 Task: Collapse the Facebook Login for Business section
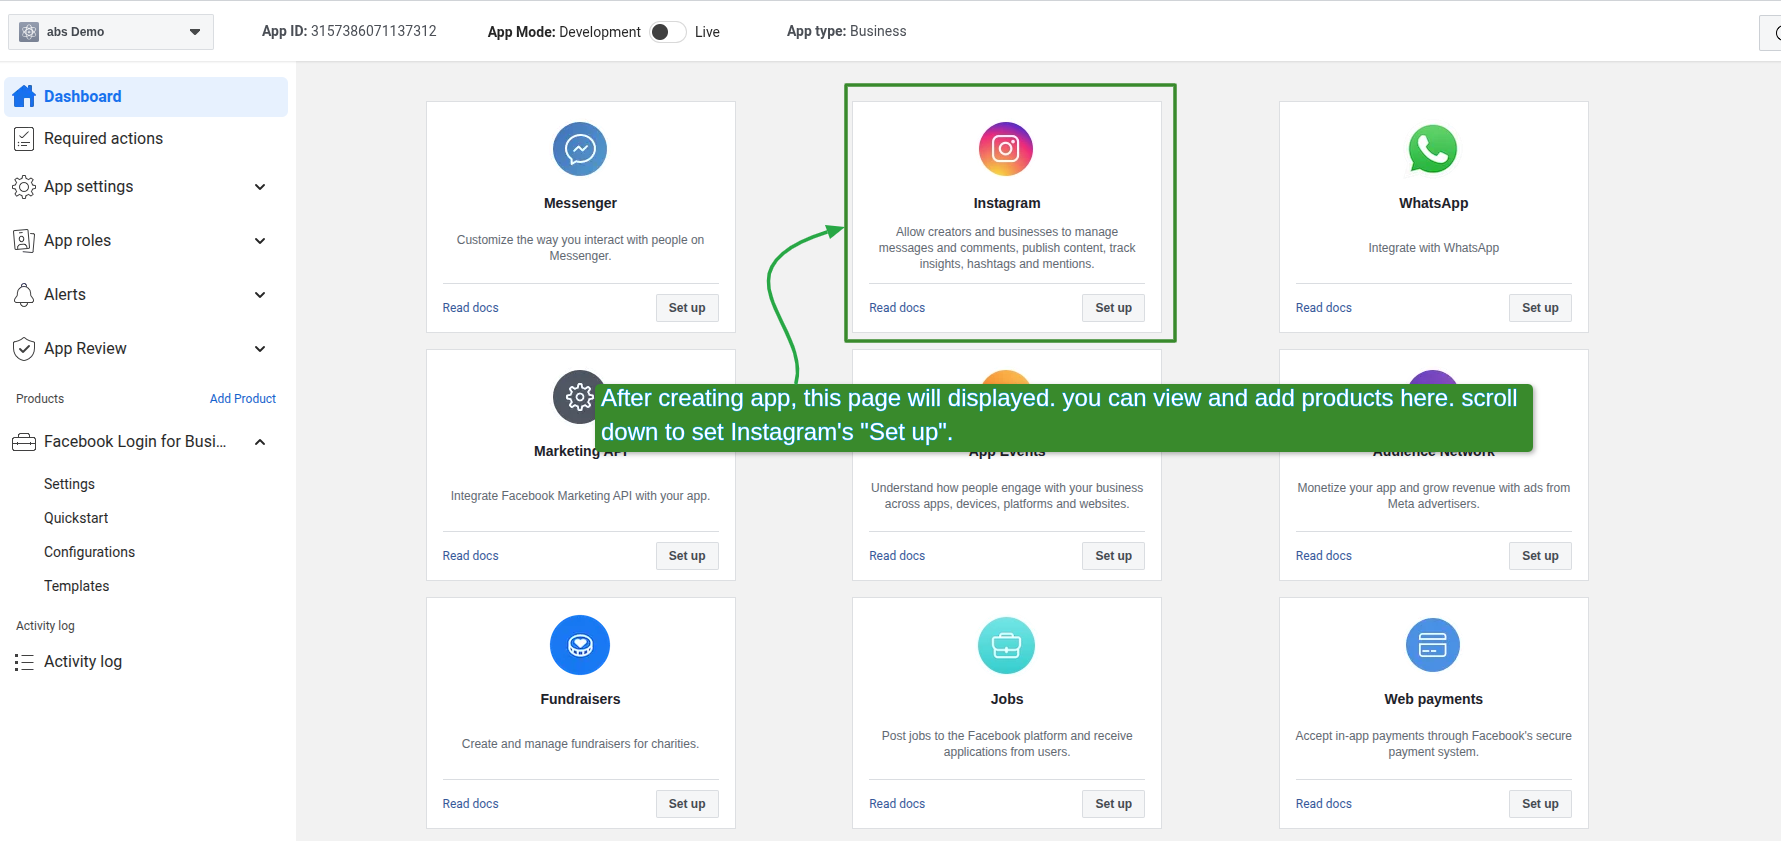pyautogui.click(x=260, y=442)
